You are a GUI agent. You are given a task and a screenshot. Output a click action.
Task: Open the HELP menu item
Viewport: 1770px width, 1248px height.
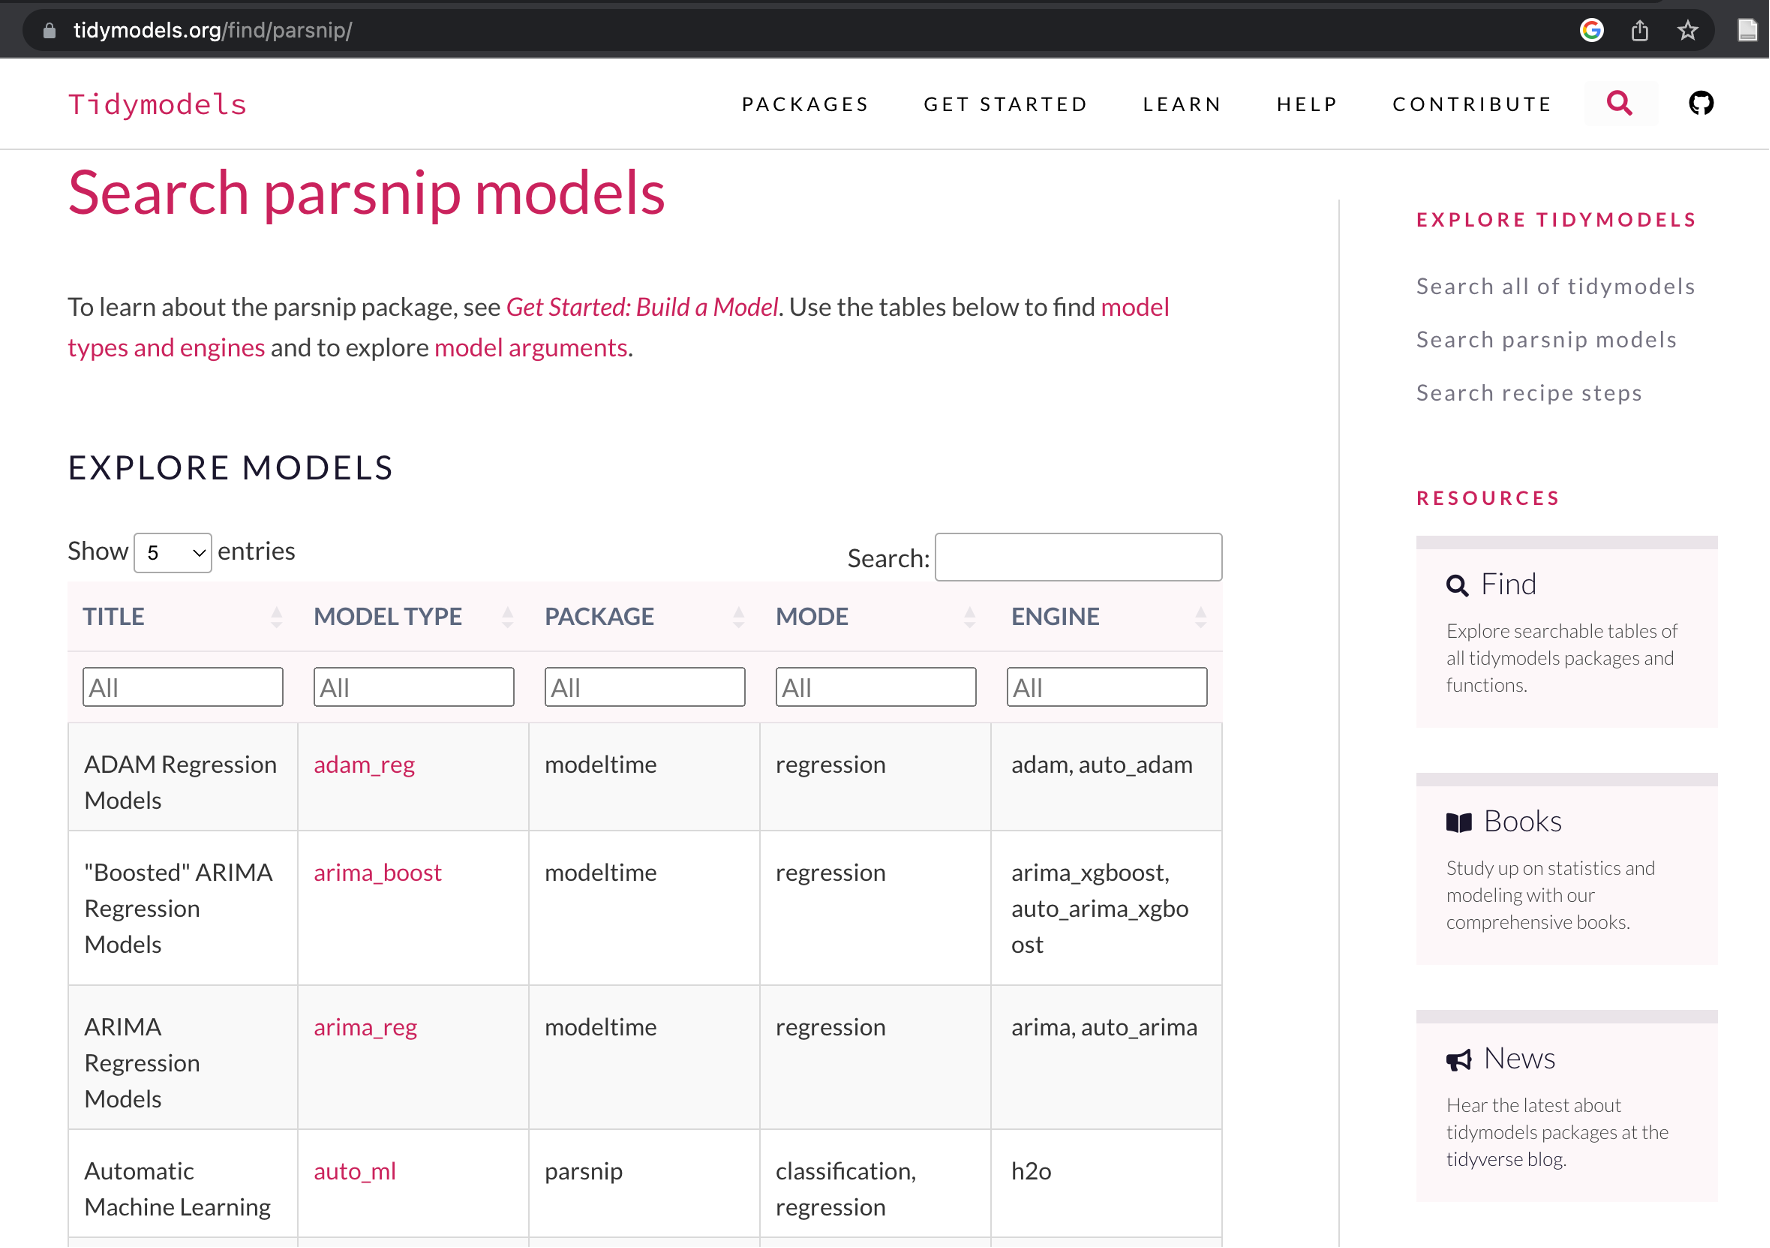point(1307,104)
